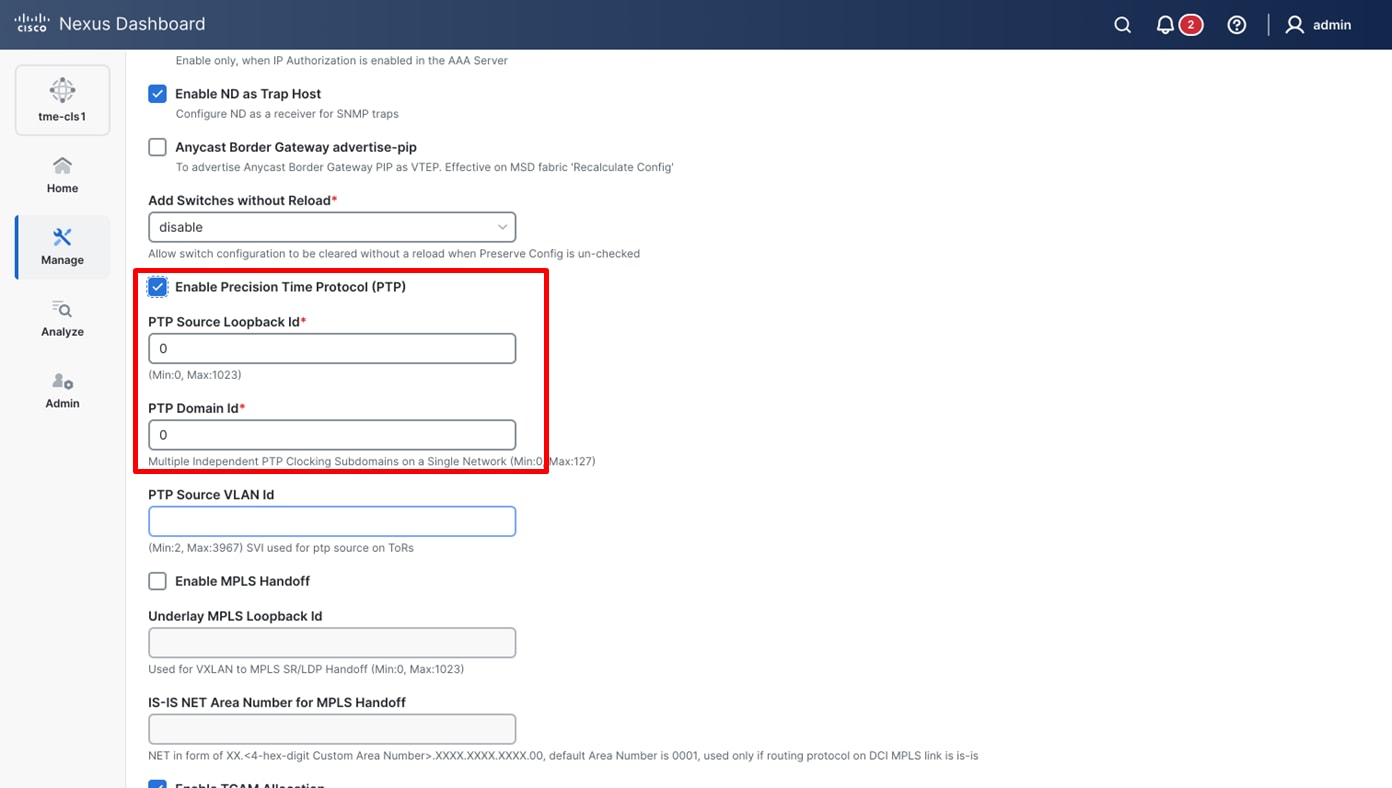1392x788 pixels.
Task: Select the tme-cls1 cluster globe icon
Action: [x=62, y=91]
